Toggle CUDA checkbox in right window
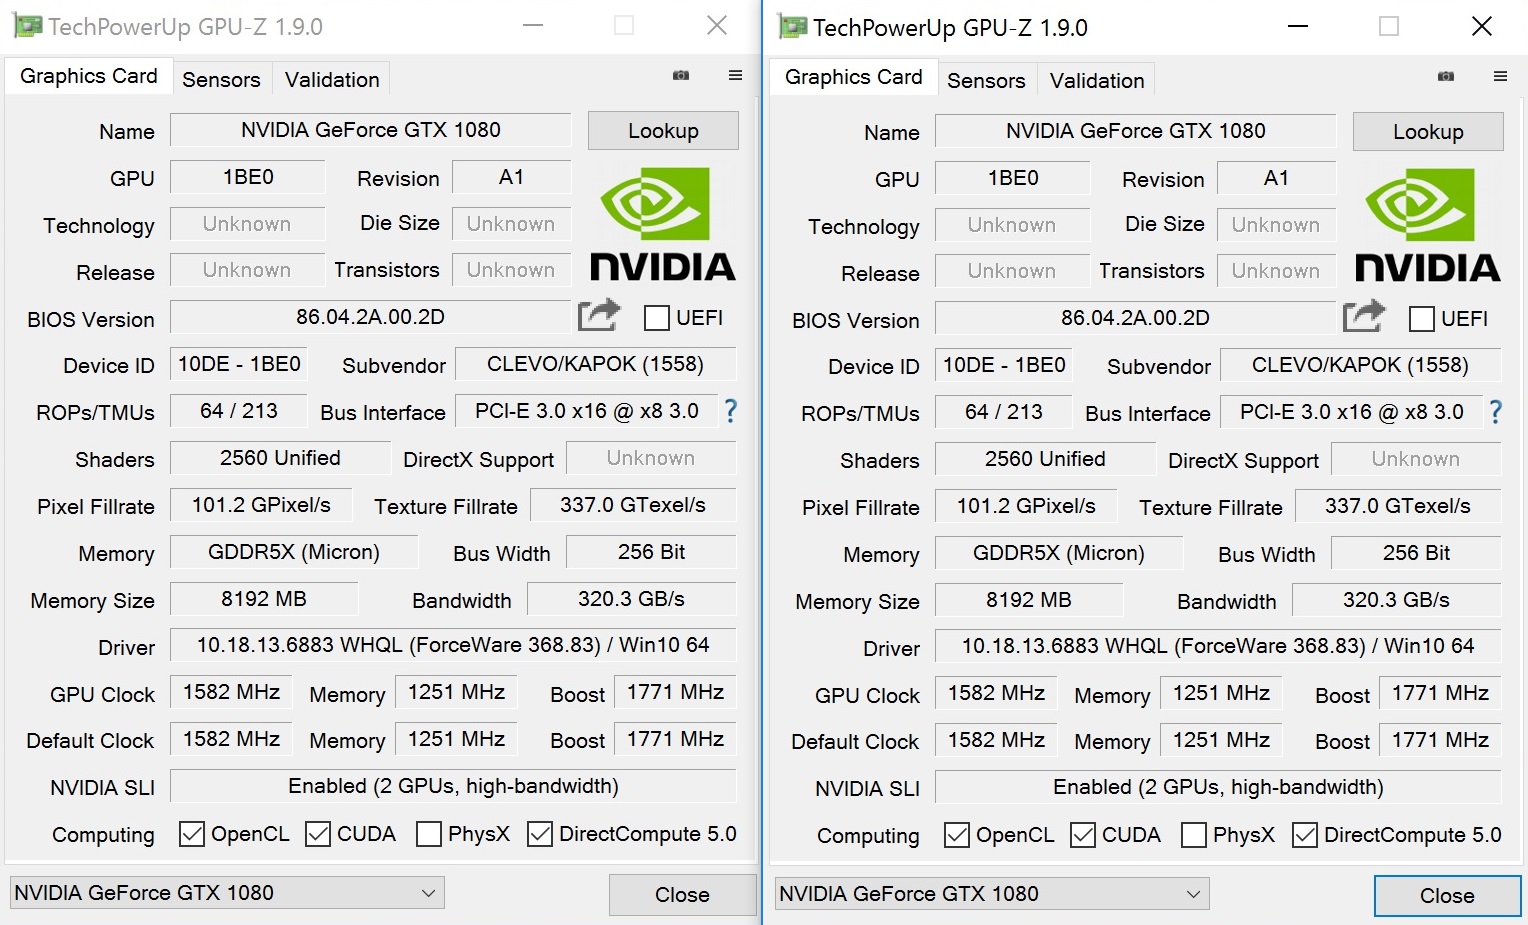This screenshot has width=1528, height=925. click(x=1083, y=835)
